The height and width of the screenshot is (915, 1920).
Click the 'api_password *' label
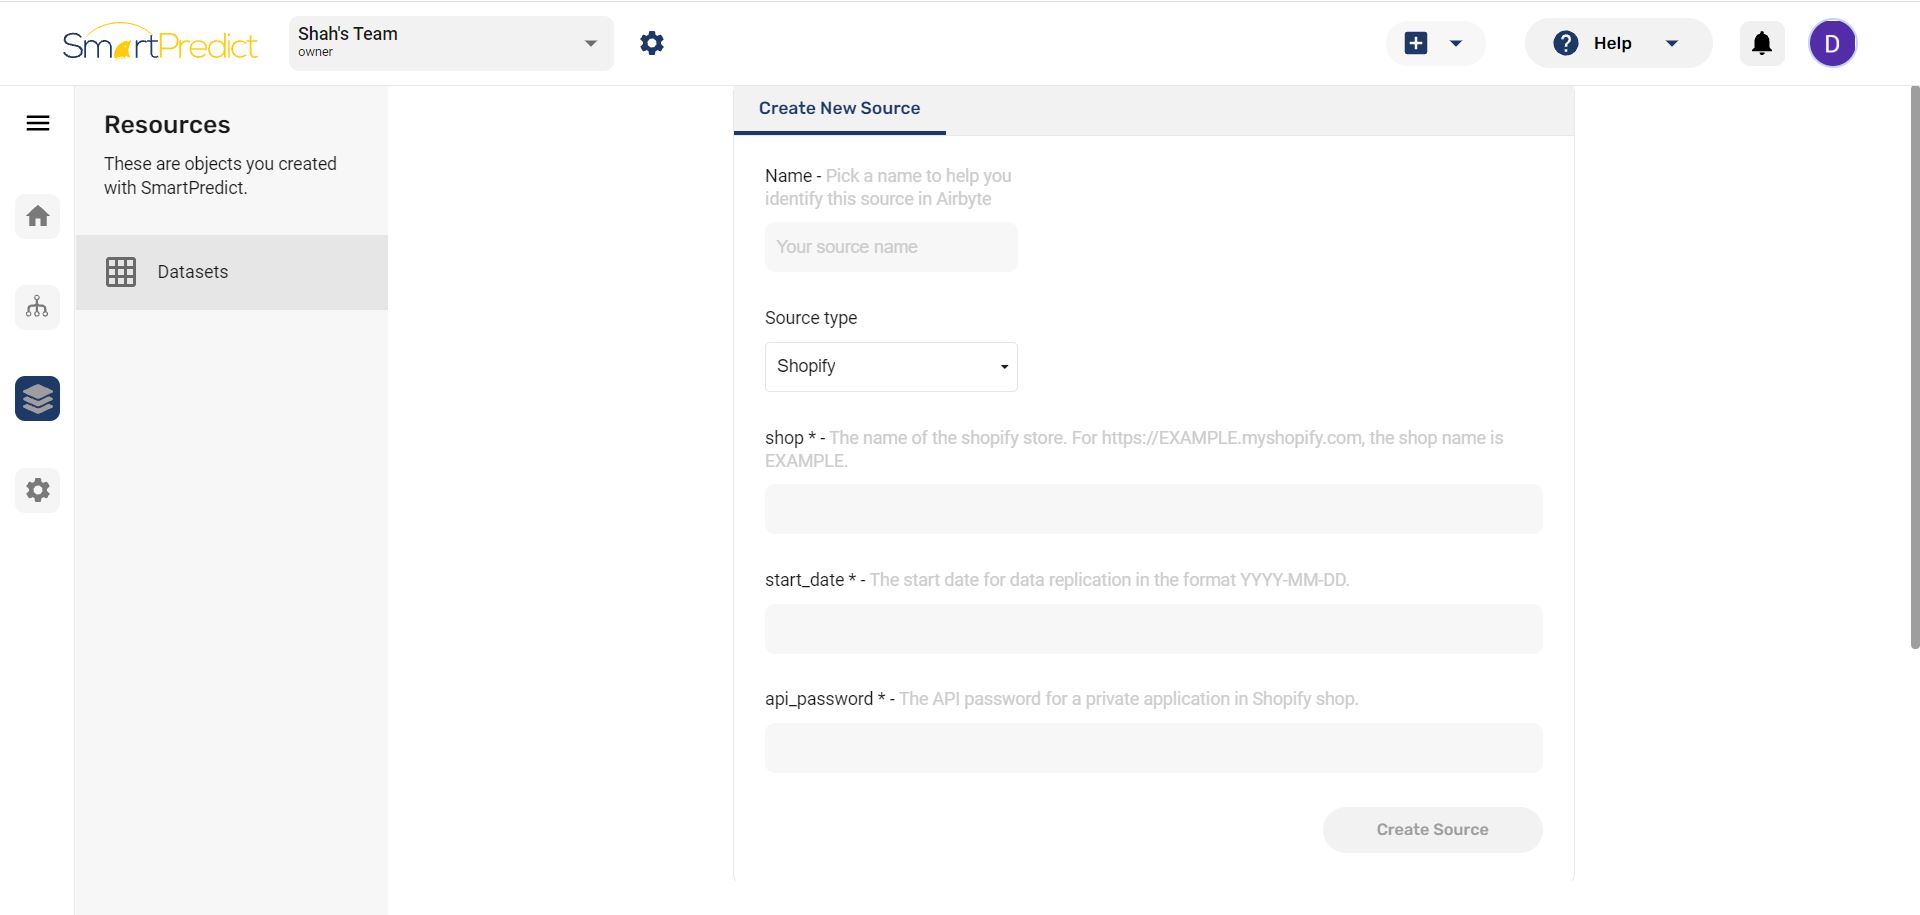(x=825, y=699)
